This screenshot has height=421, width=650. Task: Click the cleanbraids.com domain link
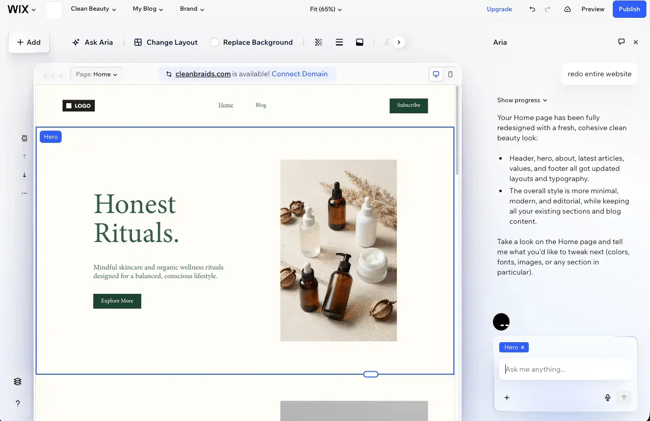point(203,74)
